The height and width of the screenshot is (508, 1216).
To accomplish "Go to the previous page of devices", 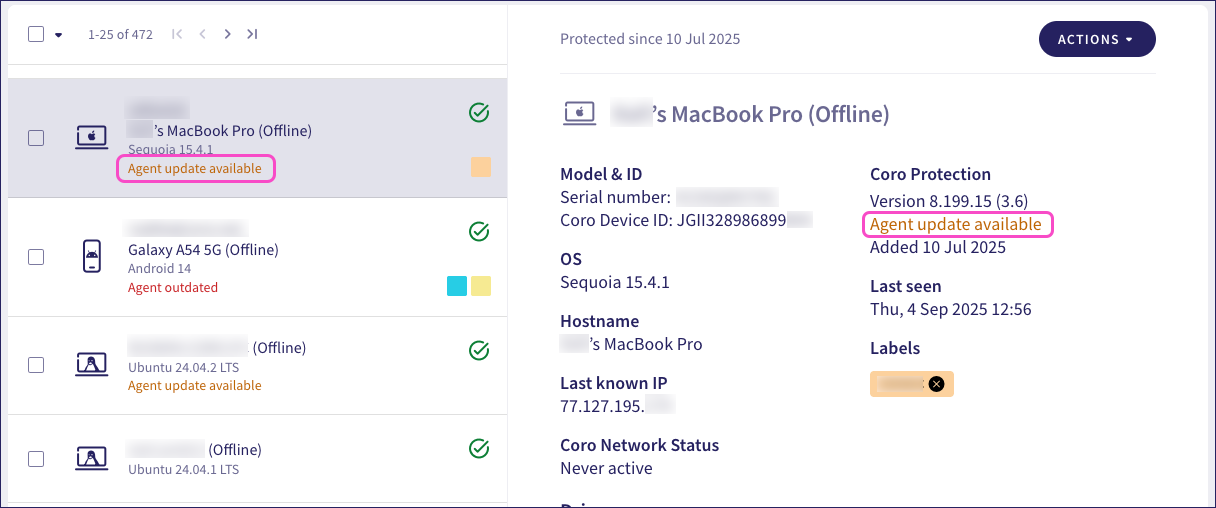I will tap(203, 34).
